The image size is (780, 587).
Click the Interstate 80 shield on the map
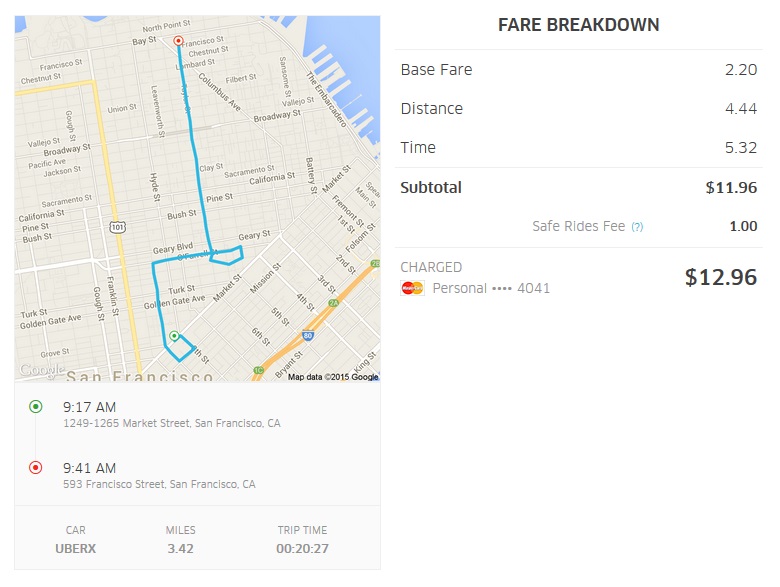[308, 336]
